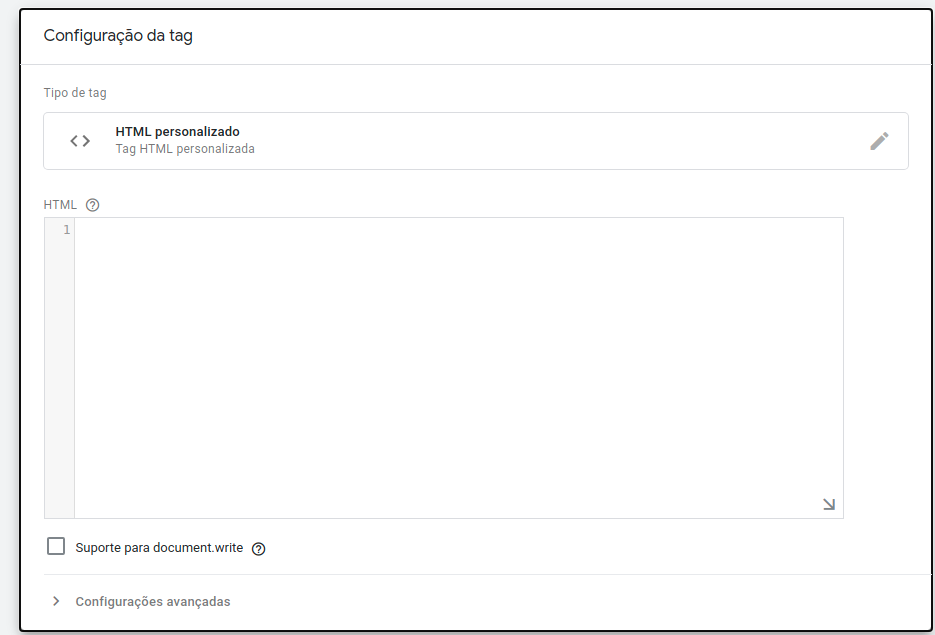The image size is (935, 635).
Task: Click the 'Suporte para document.write' label text
Action: (159, 548)
